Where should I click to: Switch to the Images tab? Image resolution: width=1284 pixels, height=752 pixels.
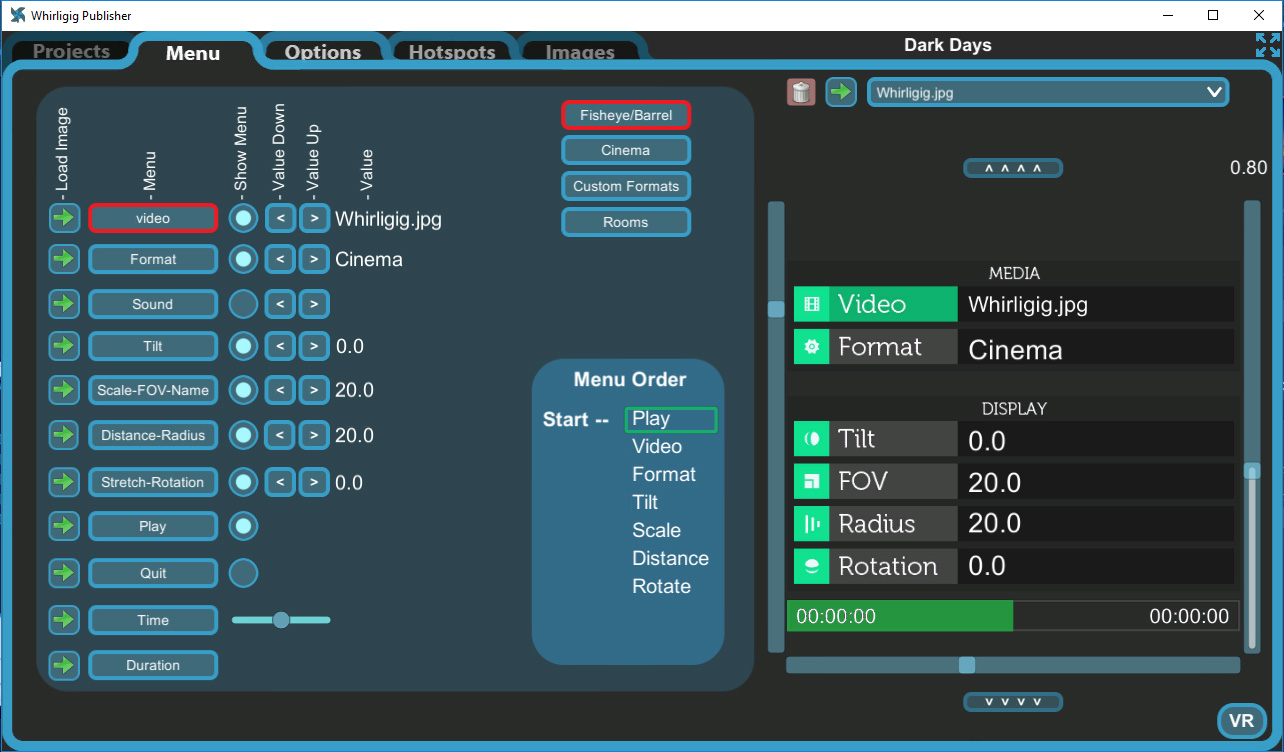(580, 52)
